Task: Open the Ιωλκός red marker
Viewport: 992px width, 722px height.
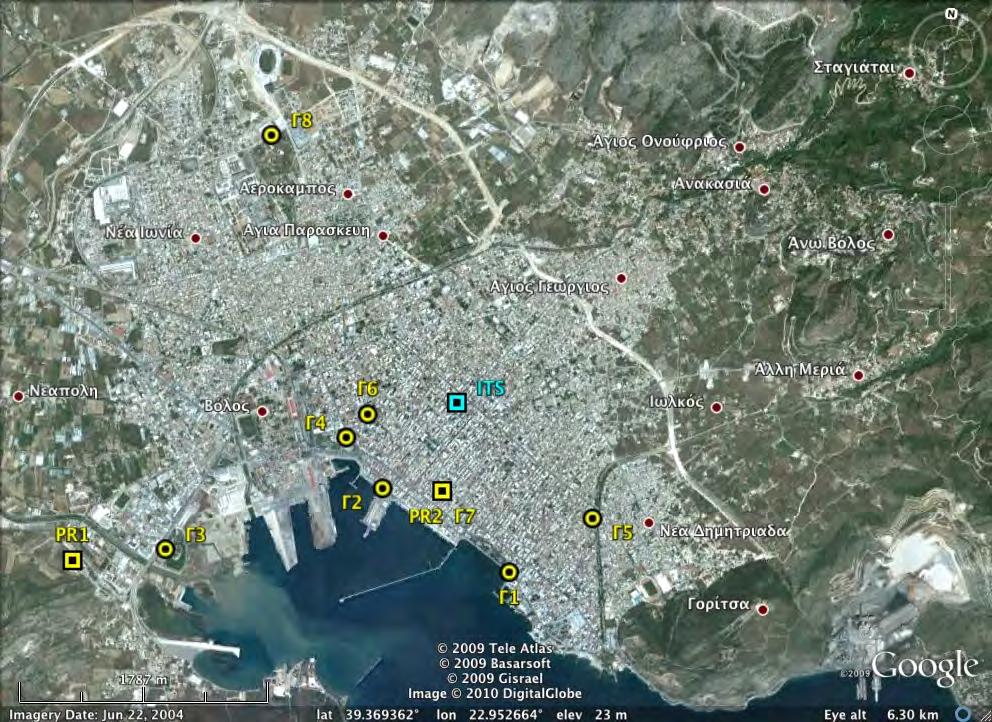Action: 716,408
